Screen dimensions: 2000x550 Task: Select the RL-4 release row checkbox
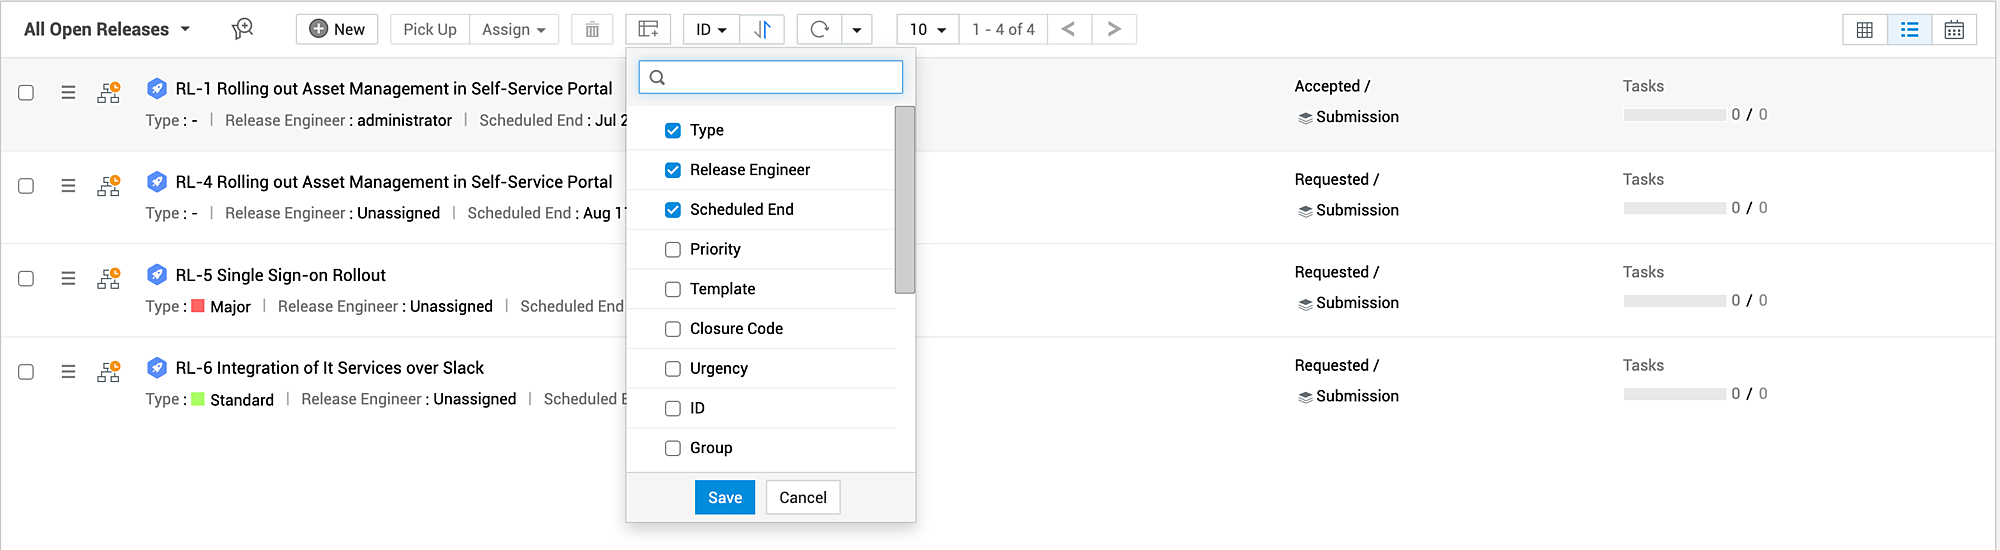tap(26, 186)
